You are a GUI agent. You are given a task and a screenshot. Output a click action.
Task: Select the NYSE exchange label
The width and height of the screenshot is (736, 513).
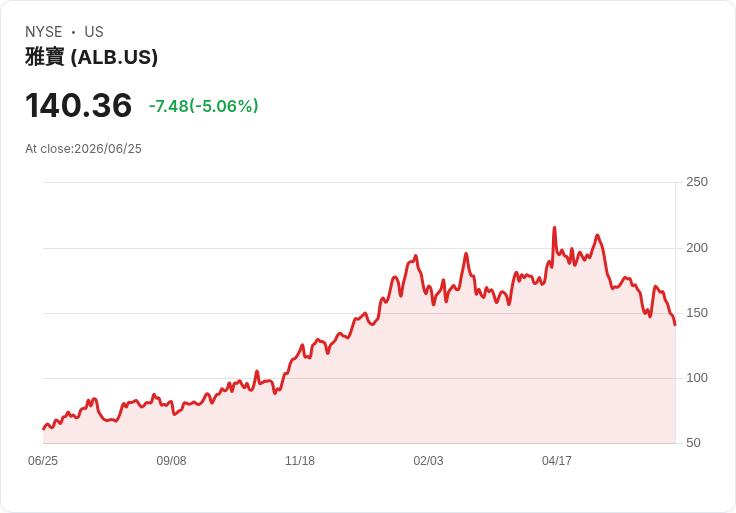pyautogui.click(x=44, y=32)
